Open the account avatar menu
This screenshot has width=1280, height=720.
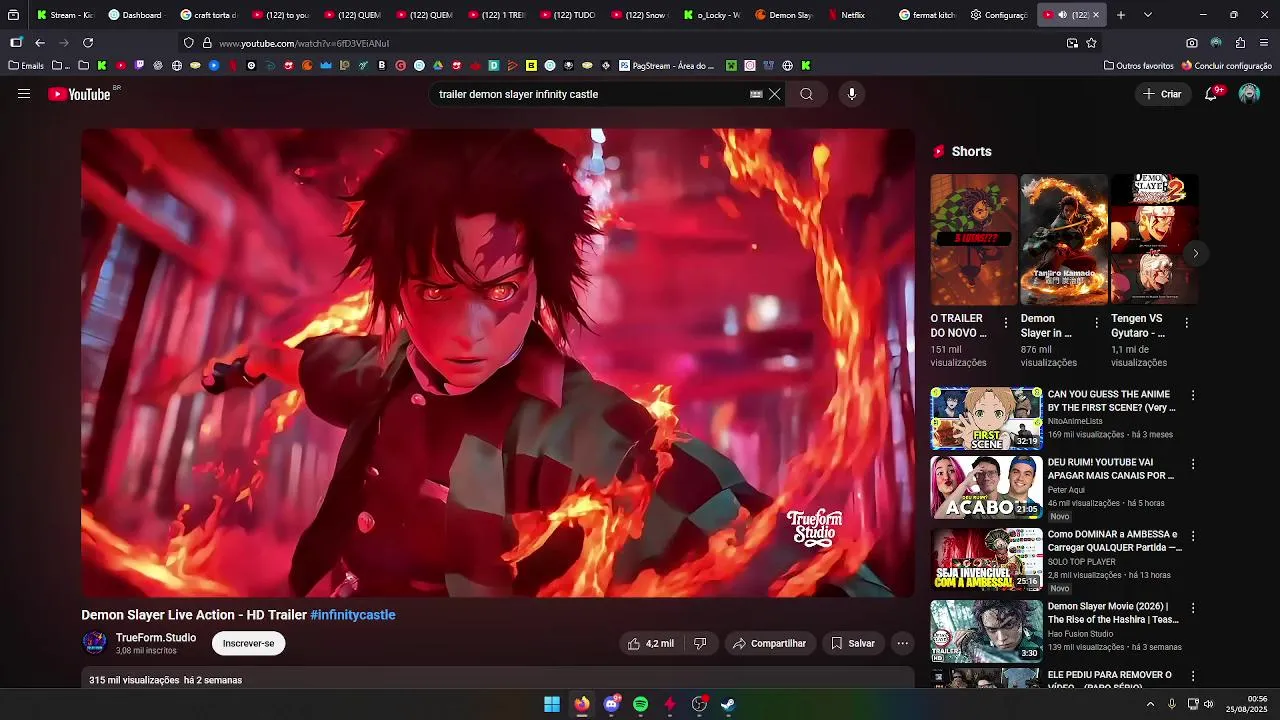tap(1249, 94)
